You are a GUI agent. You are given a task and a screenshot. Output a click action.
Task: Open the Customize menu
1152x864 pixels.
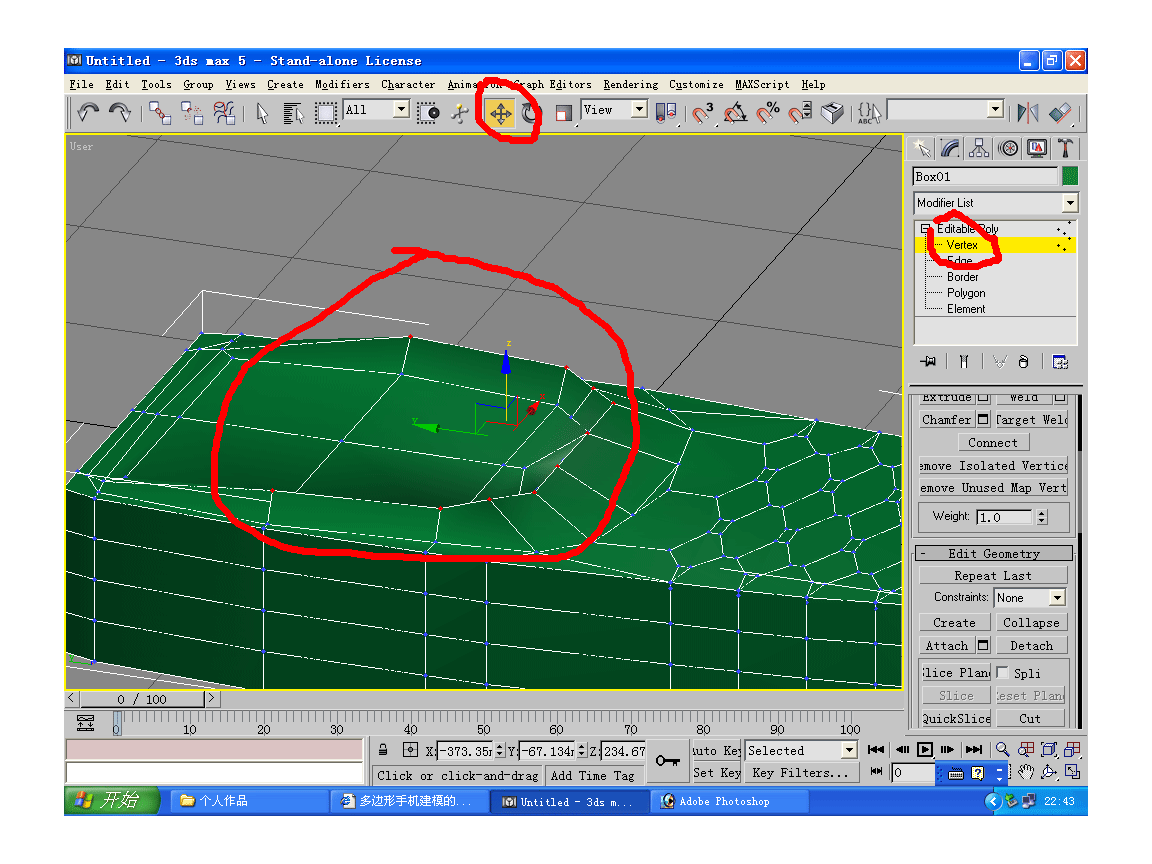pyautogui.click(x=696, y=84)
